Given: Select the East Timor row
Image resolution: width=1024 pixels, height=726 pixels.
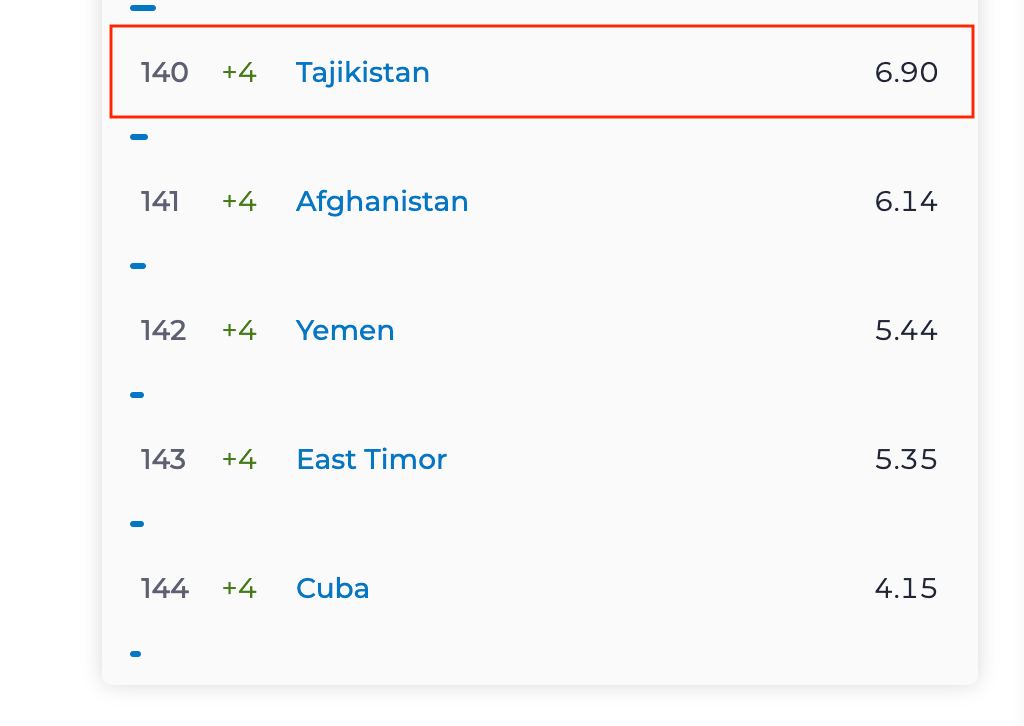Looking at the screenshot, I should [371, 459].
